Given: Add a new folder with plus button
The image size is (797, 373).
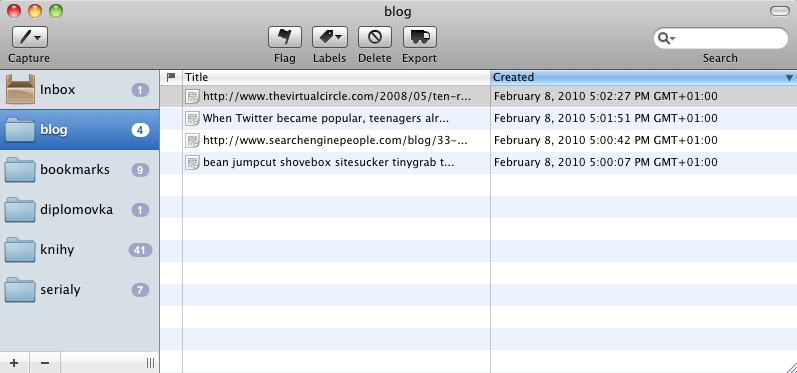Looking at the screenshot, I should (14, 363).
